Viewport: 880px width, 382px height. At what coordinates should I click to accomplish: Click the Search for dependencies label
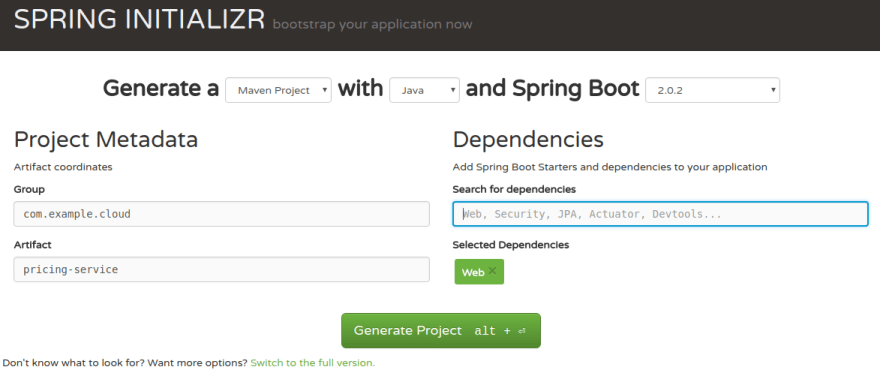(x=514, y=190)
